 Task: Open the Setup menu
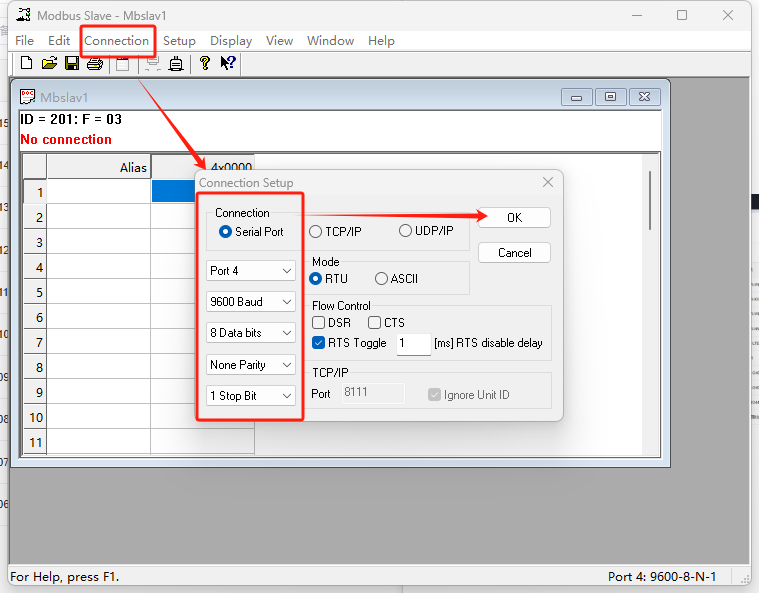pyautogui.click(x=179, y=41)
